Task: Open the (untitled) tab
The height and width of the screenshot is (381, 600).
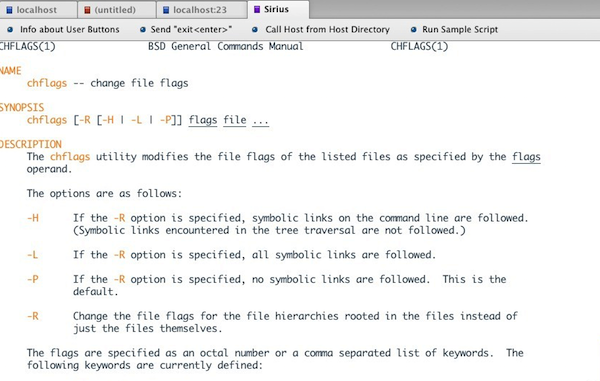Action: click(x=116, y=10)
